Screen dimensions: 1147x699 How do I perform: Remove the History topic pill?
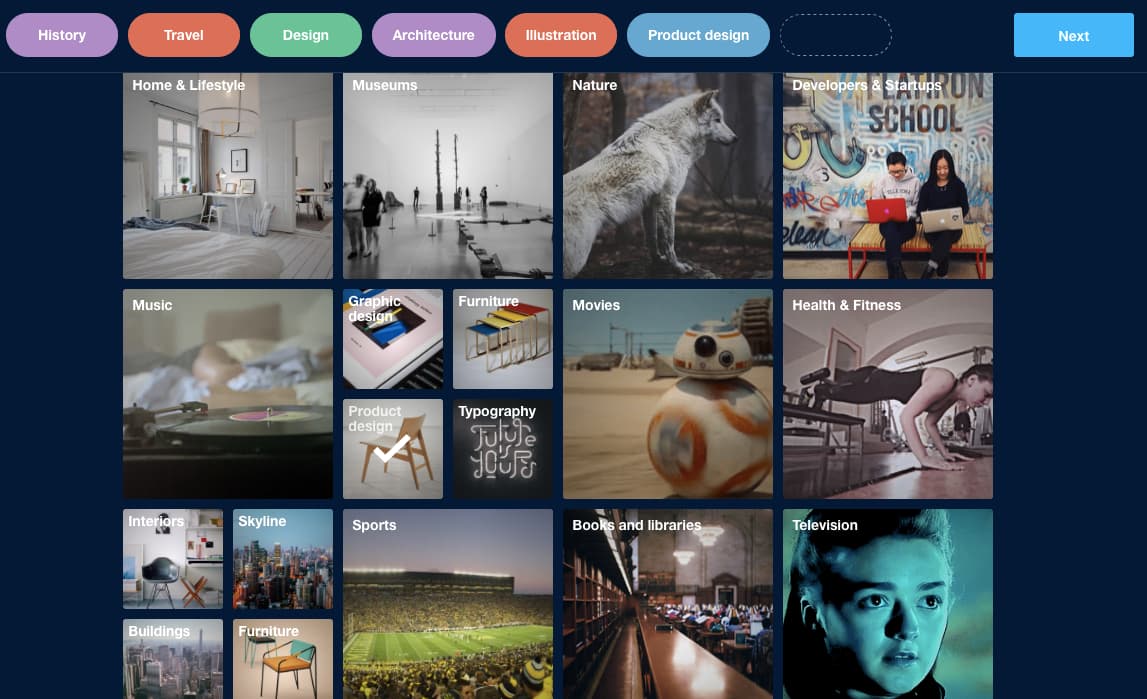click(61, 35)
